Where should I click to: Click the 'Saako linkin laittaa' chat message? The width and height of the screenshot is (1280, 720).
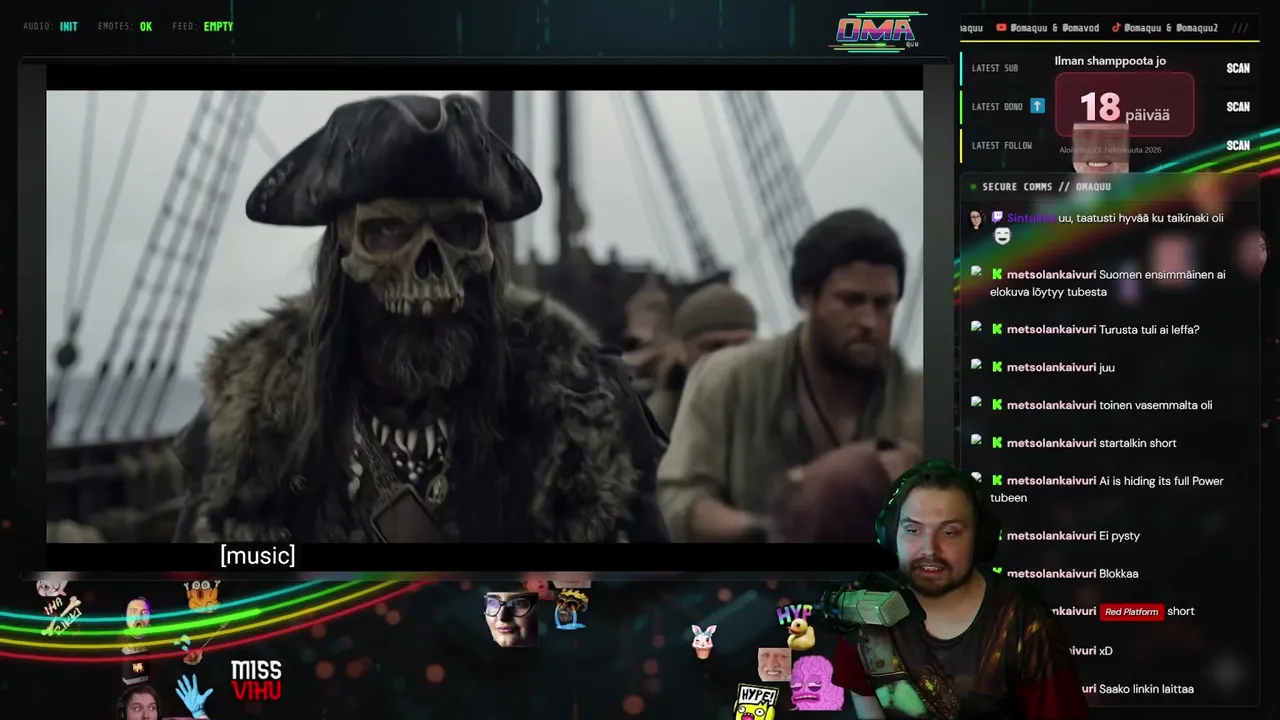click(x=1146, y=689)
